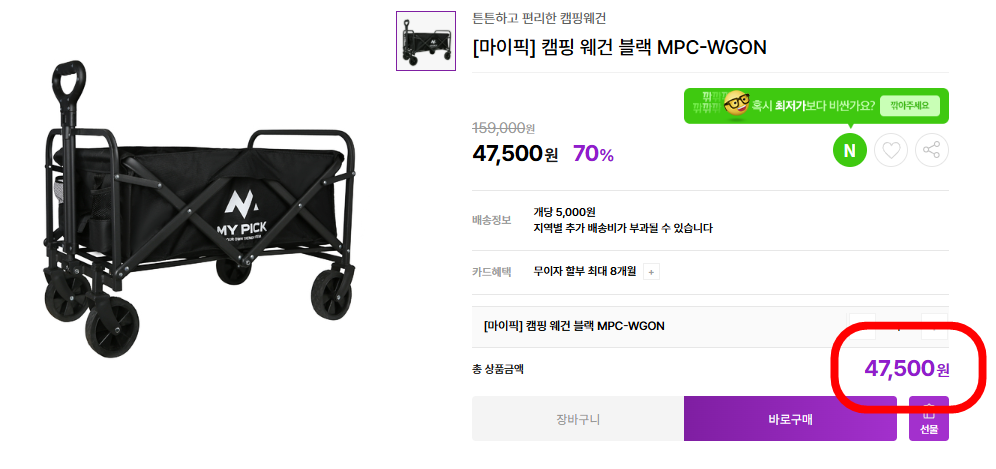Add item to cart via 장바구니

578,419
